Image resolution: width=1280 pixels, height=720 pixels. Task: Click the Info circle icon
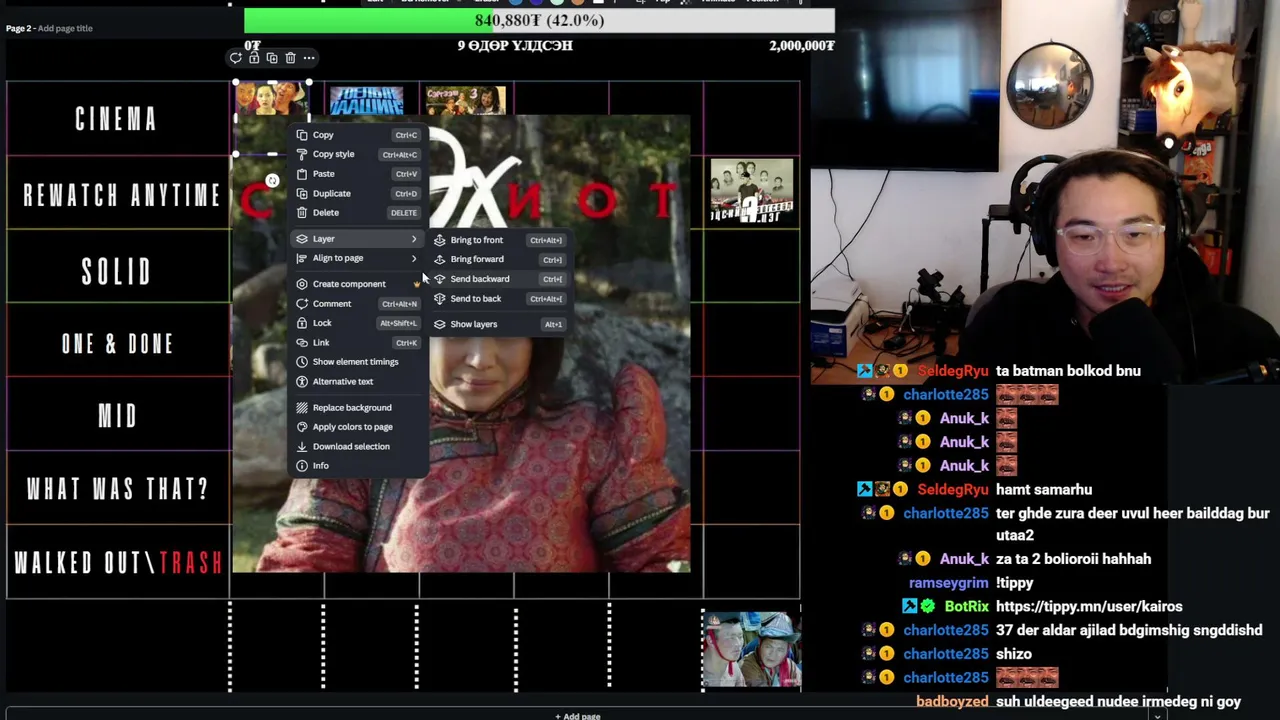pyautogui.click(x=302, y=466)
